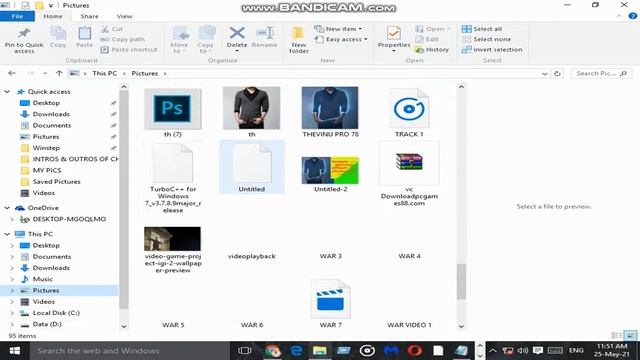Click the videoplayback file name
640x360 pixels.
(251, 256)
